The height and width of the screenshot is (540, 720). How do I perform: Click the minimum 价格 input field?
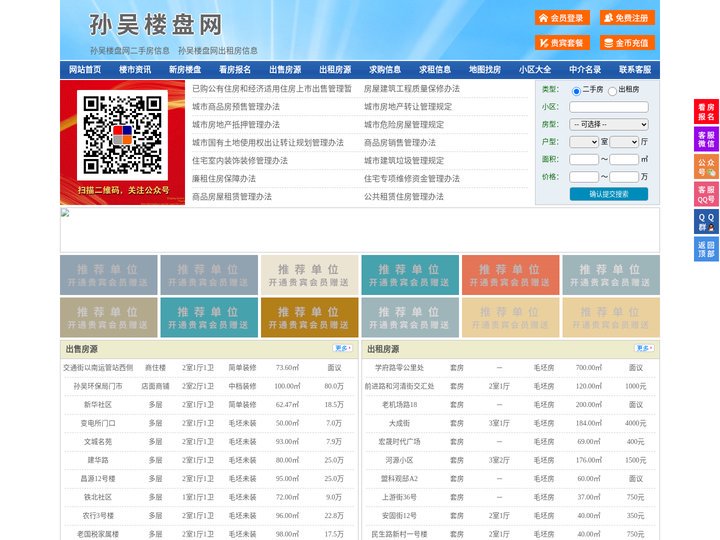pyautogui.click(x=584, y=177)
